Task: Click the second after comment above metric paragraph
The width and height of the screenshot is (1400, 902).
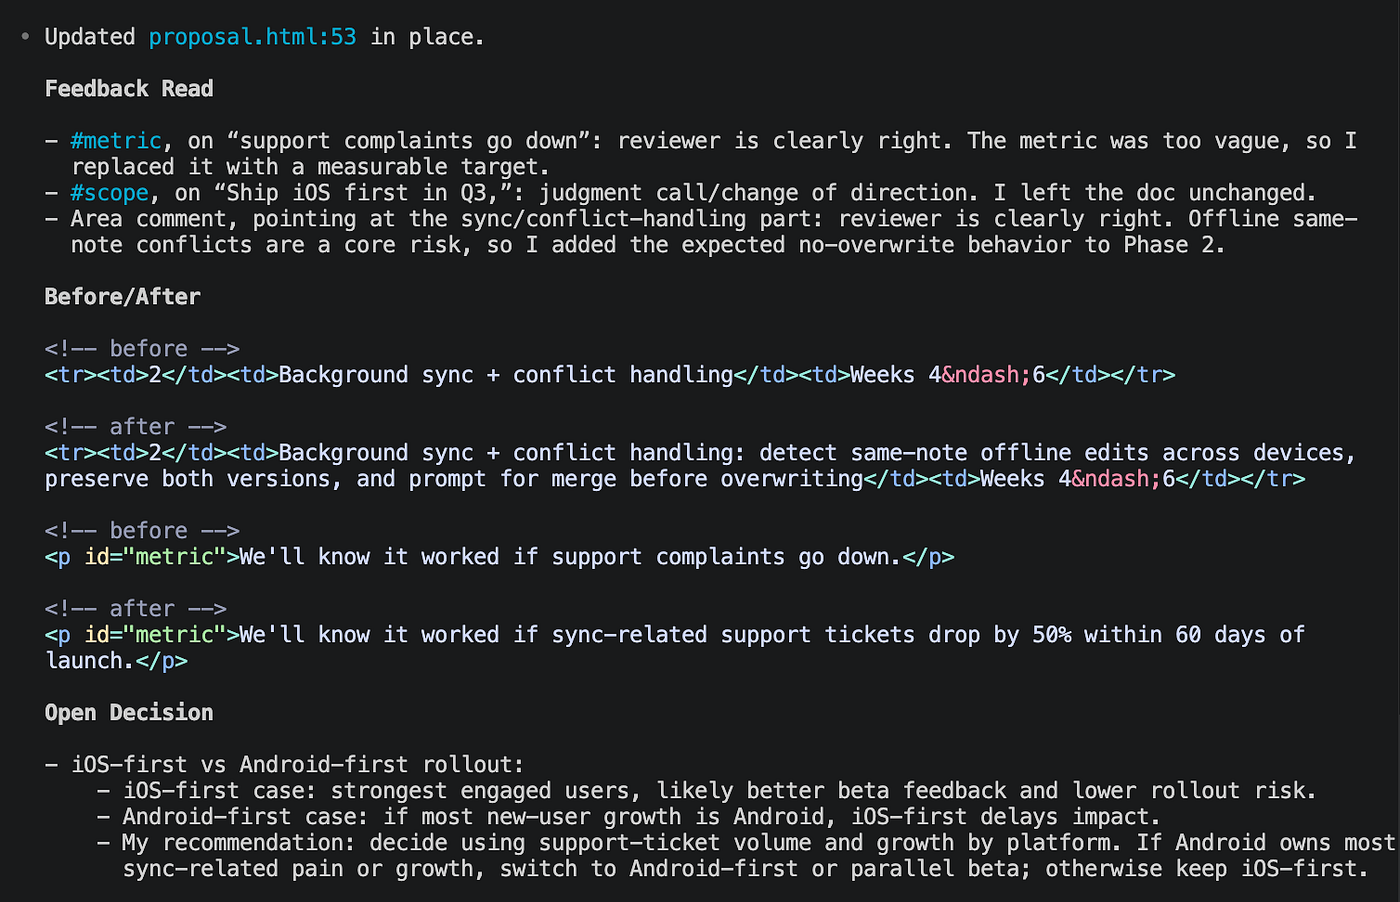Action: [x=136, y=609]
